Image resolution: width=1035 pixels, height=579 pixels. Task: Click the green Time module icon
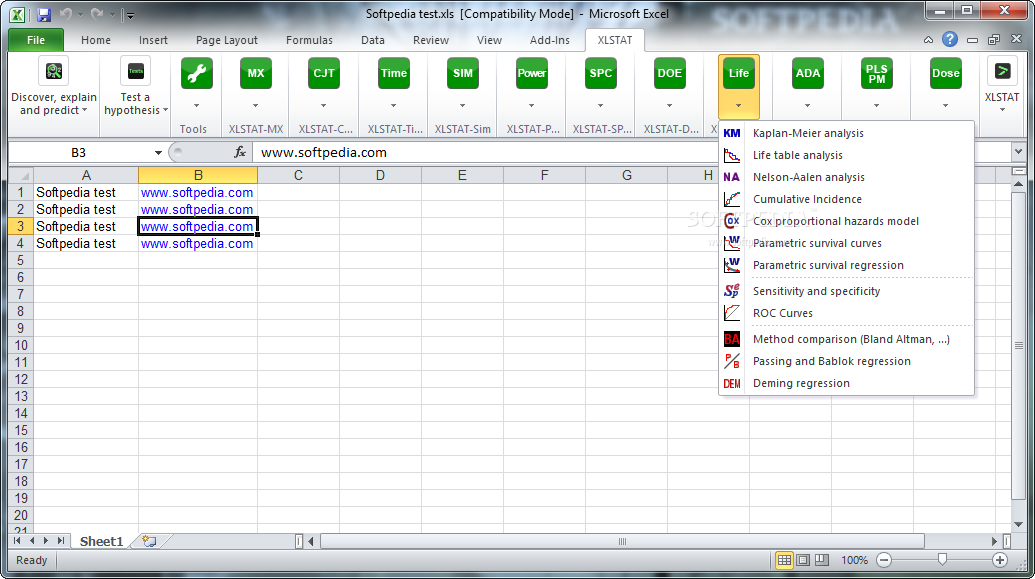[393, 73]
